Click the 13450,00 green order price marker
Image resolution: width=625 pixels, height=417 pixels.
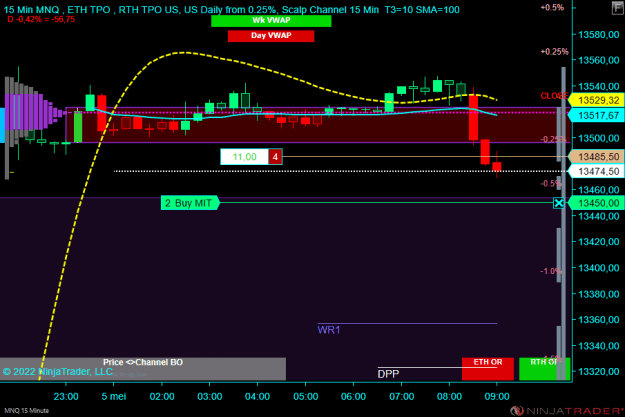click(596, 203)
